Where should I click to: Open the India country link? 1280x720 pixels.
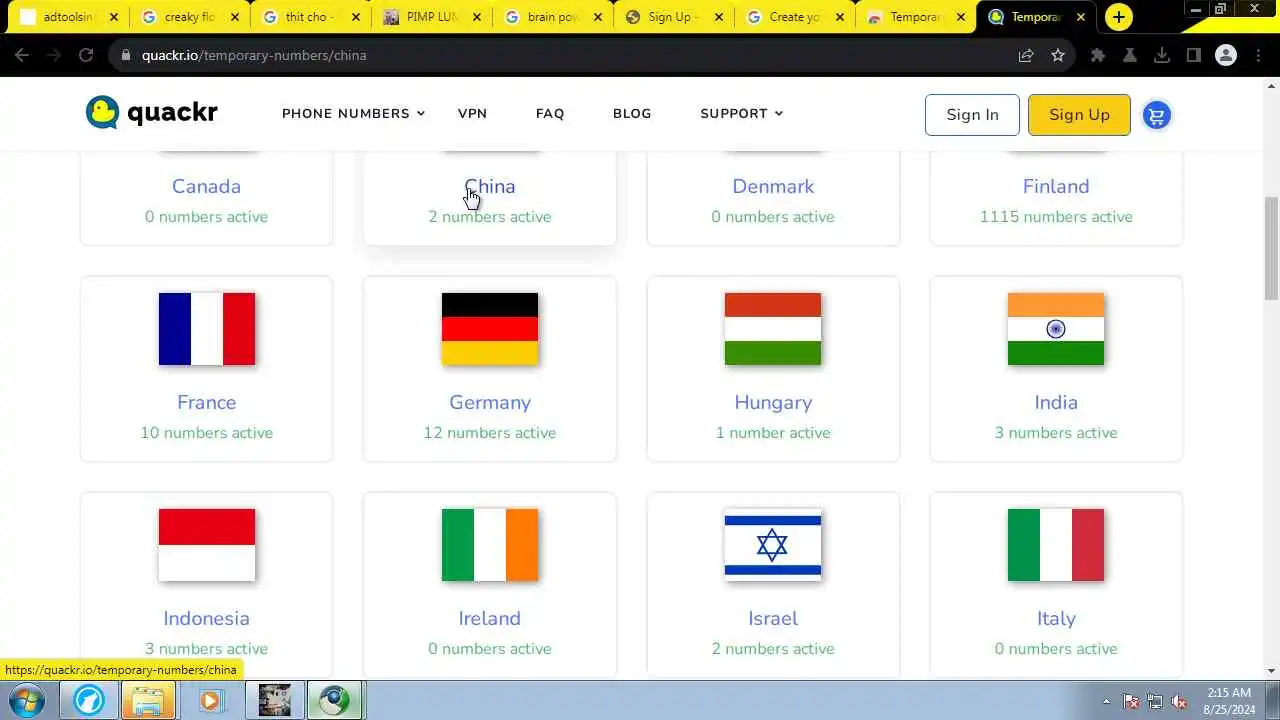1056,402
